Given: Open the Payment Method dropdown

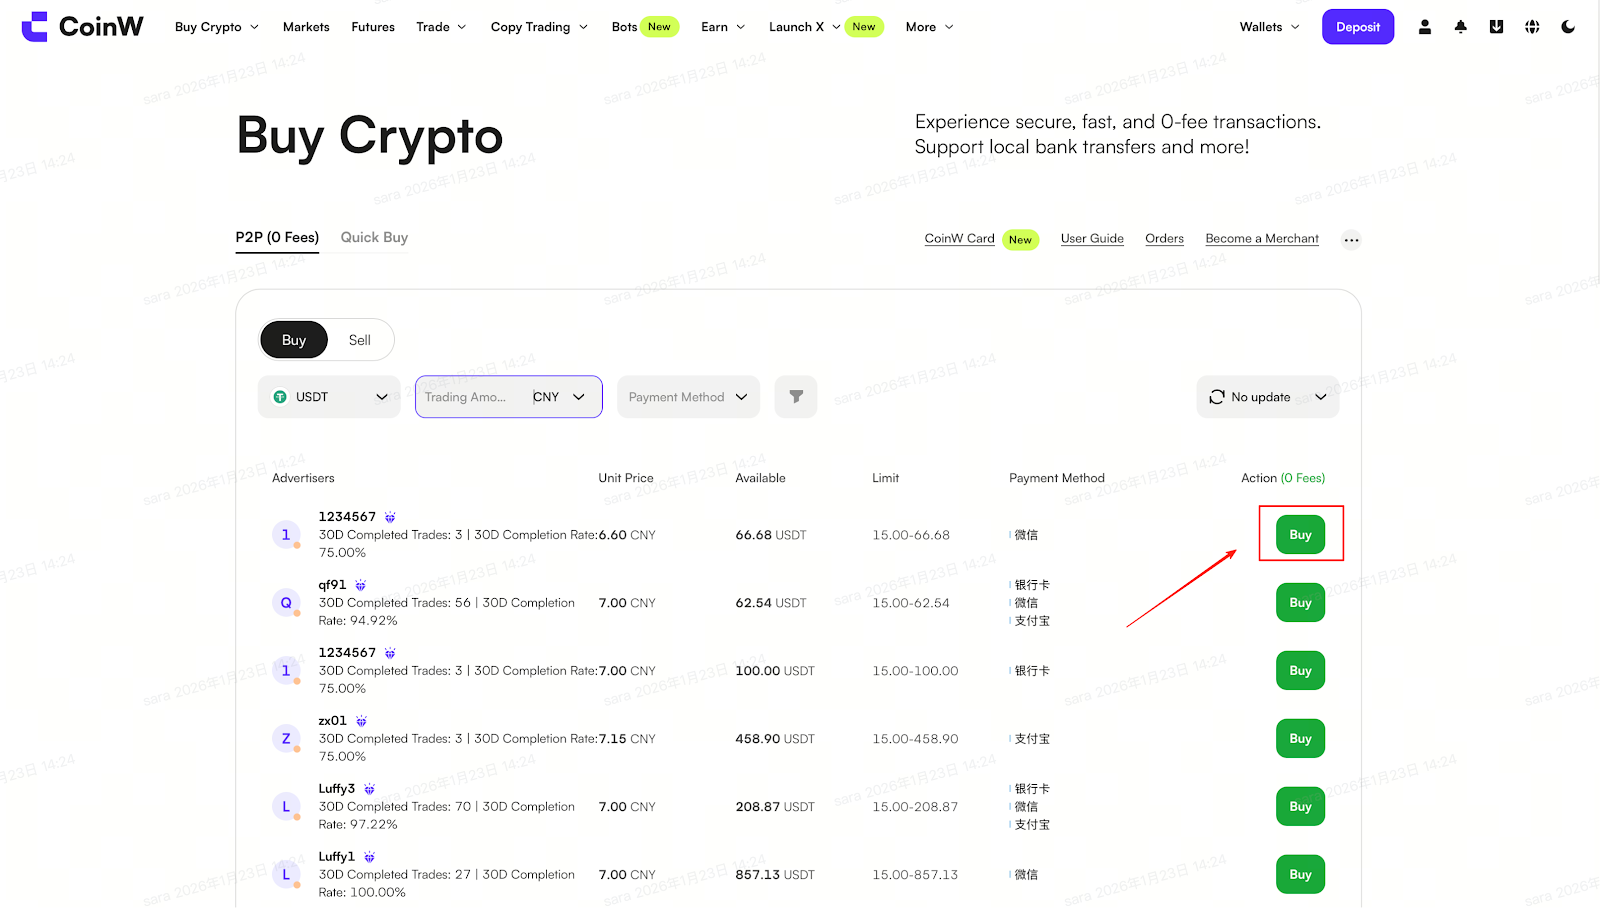Looking at the screenshot, I should (688, 397).
